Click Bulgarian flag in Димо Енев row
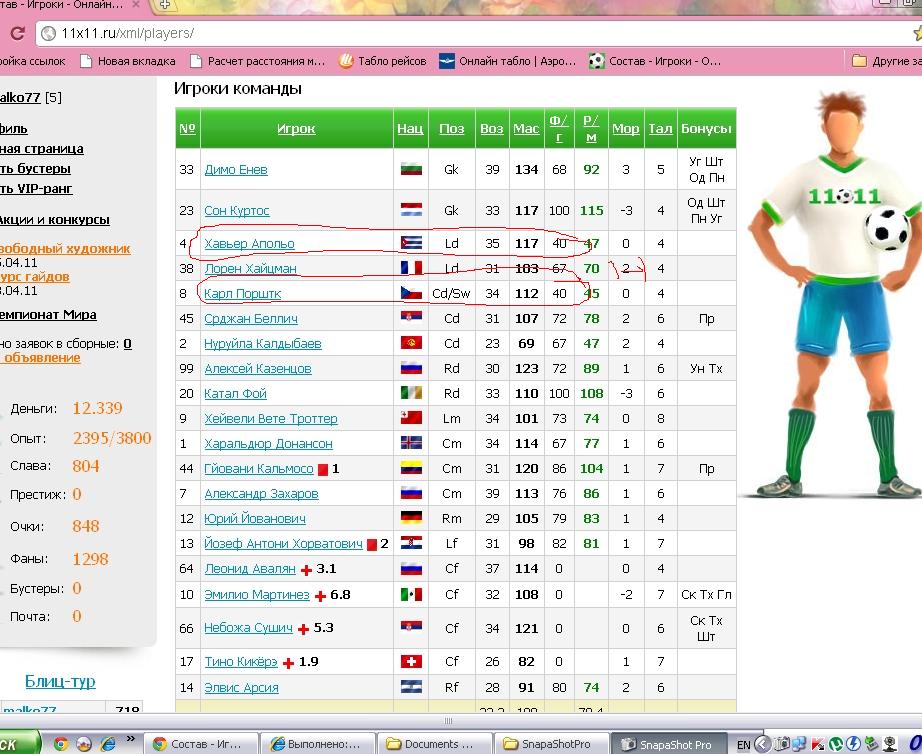The image size is (922, 754). [x=410, y=170]
